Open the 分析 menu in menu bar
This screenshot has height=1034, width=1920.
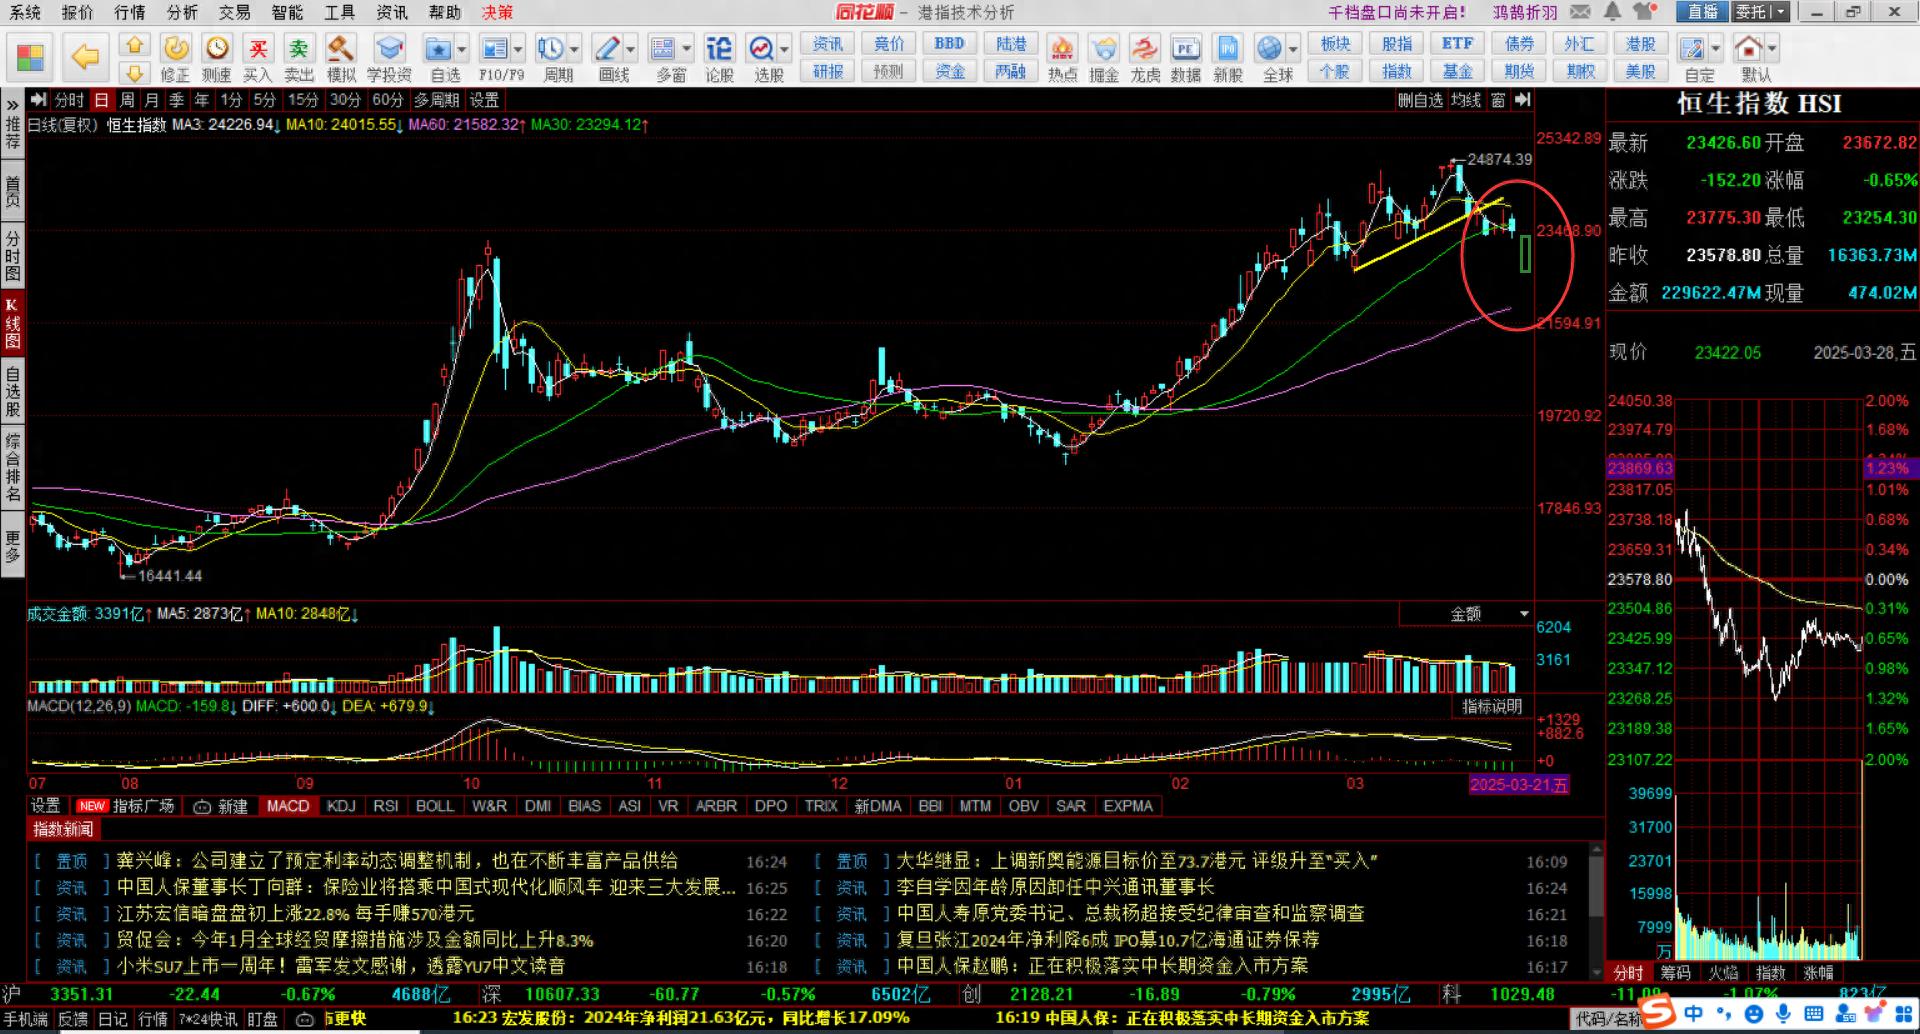click(x=182, y=12)
